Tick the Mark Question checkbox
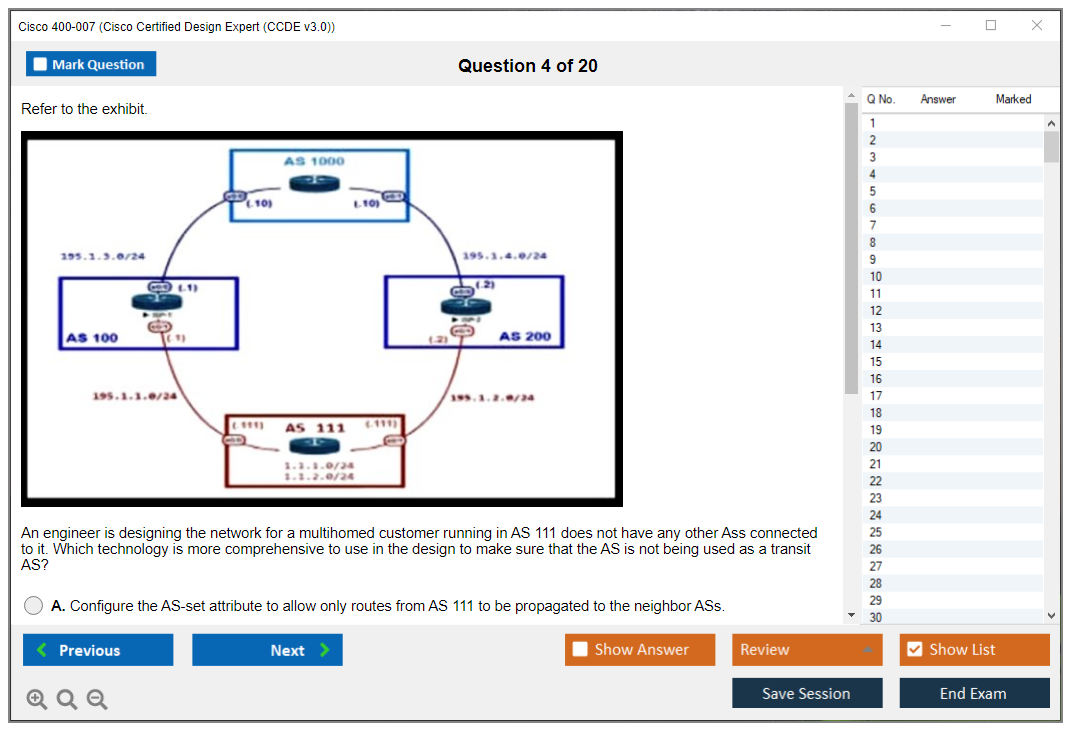 (x=41, y=65)
